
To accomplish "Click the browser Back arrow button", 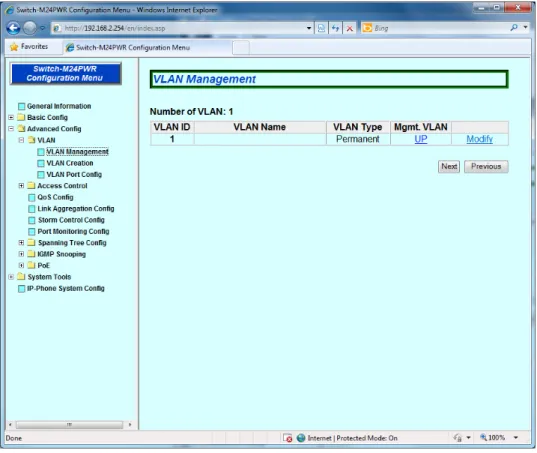I will (13, 28).
